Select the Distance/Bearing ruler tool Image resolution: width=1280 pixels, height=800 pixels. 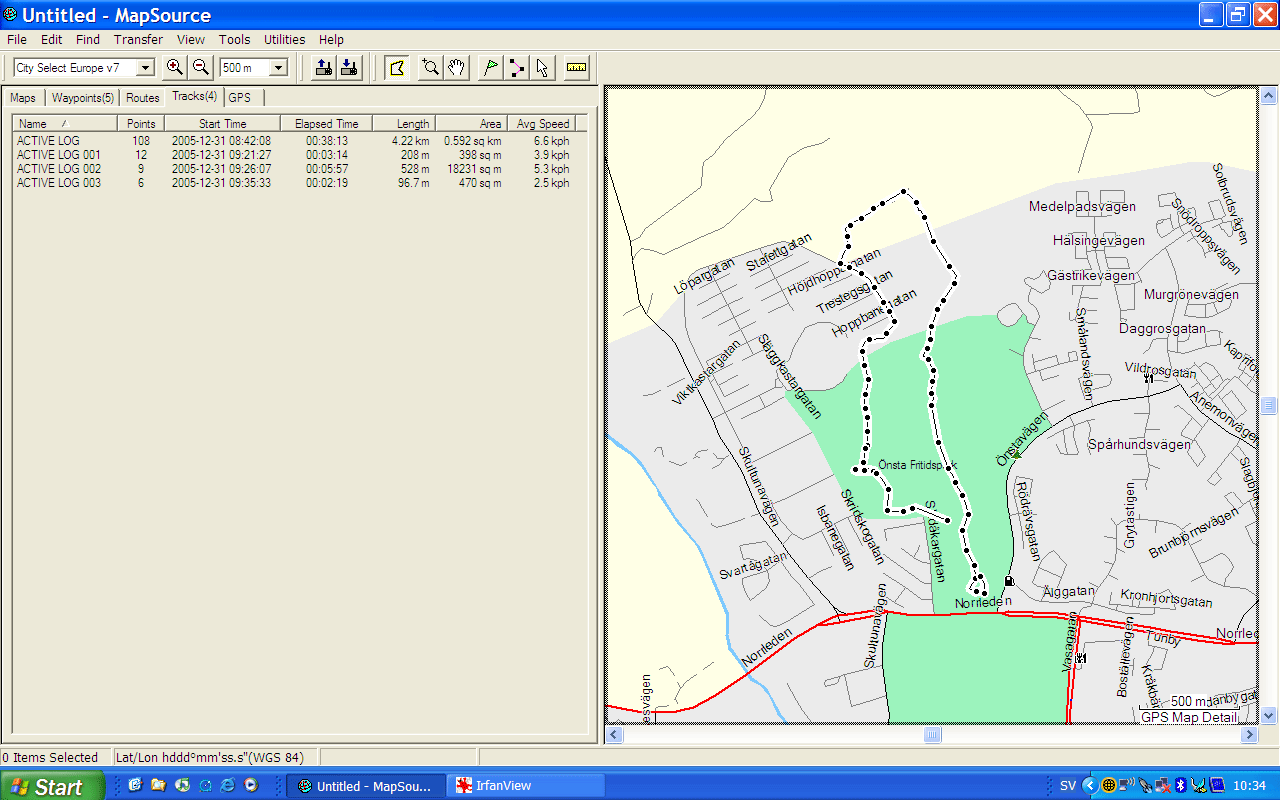pyautogui.click(x=576, y=67)
